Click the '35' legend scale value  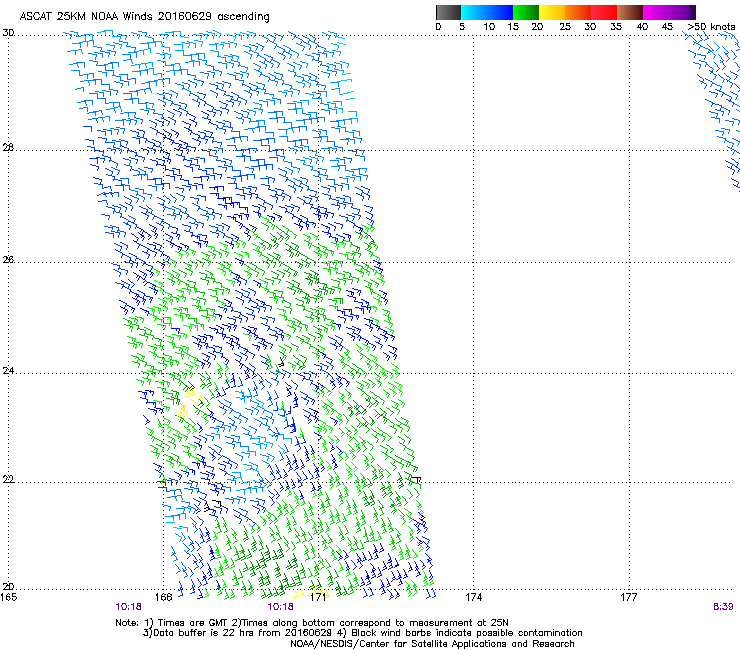pyautogui.click(x=616, y=27)
